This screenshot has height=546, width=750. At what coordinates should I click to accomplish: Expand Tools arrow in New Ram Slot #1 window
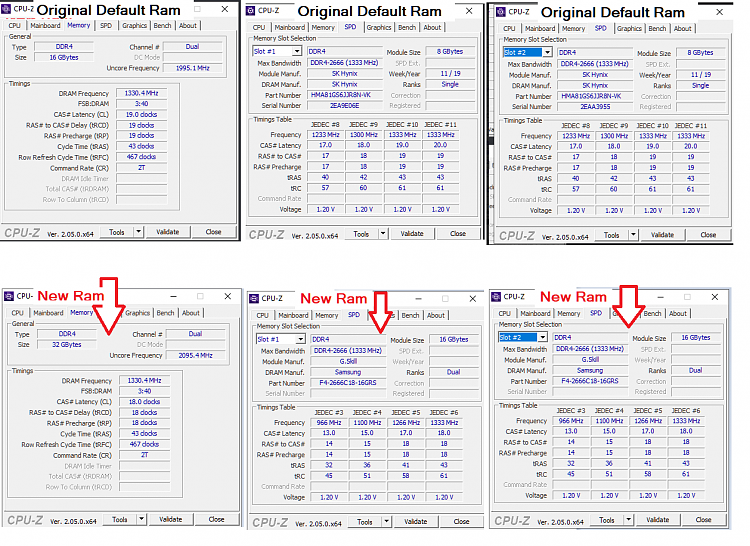pyautogui.click(x=386, y=522)
